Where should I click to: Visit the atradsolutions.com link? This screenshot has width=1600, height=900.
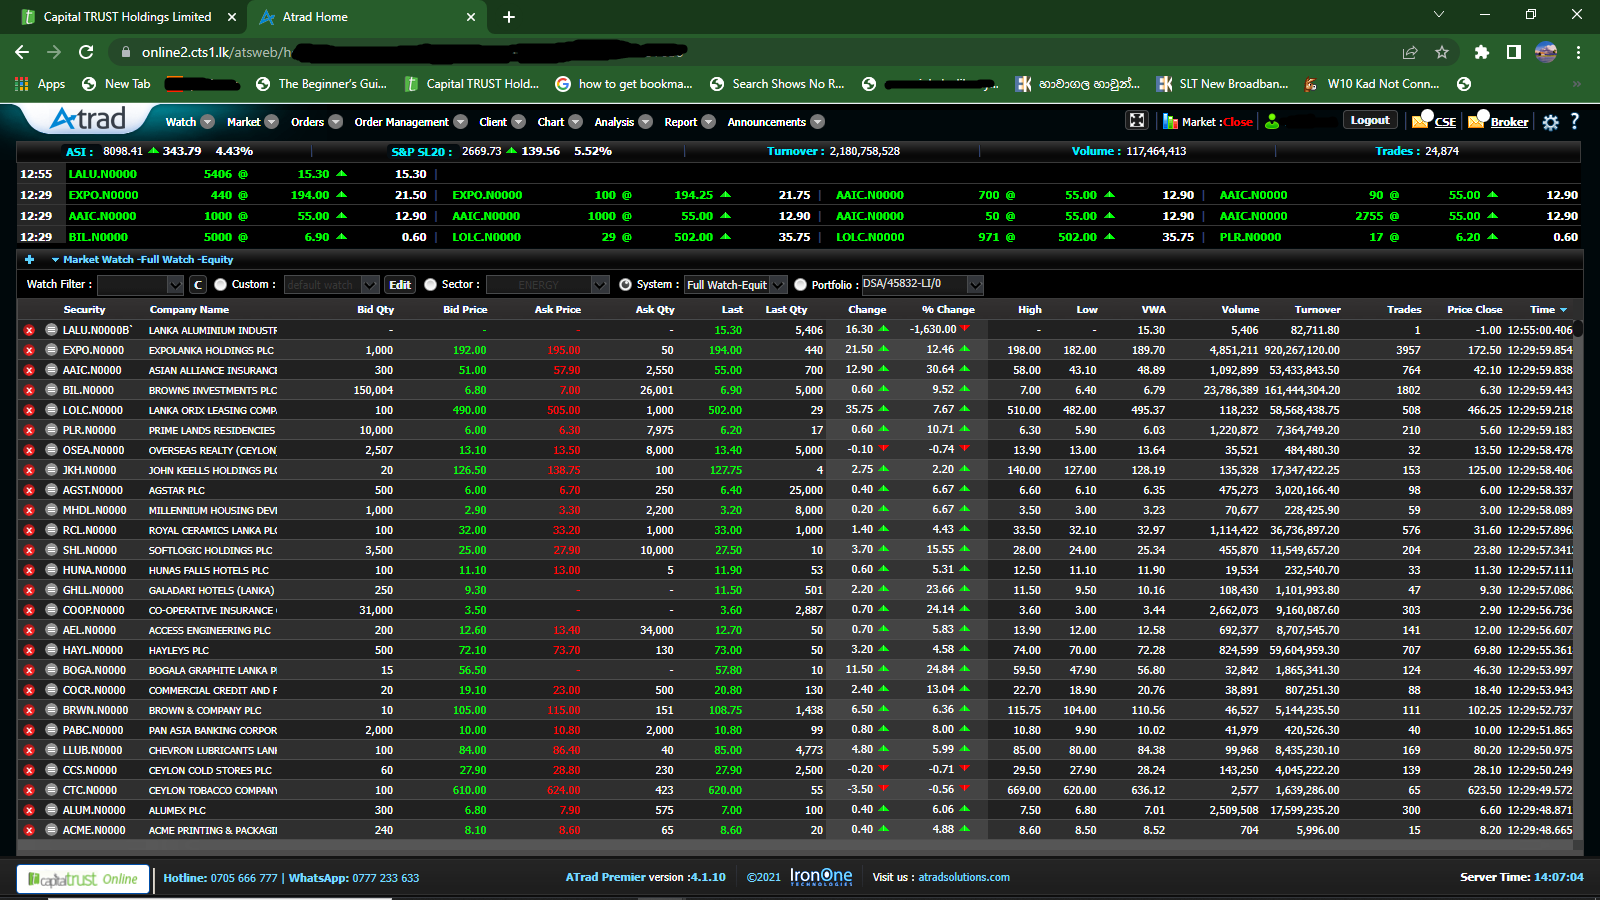(x=964, y=877)
